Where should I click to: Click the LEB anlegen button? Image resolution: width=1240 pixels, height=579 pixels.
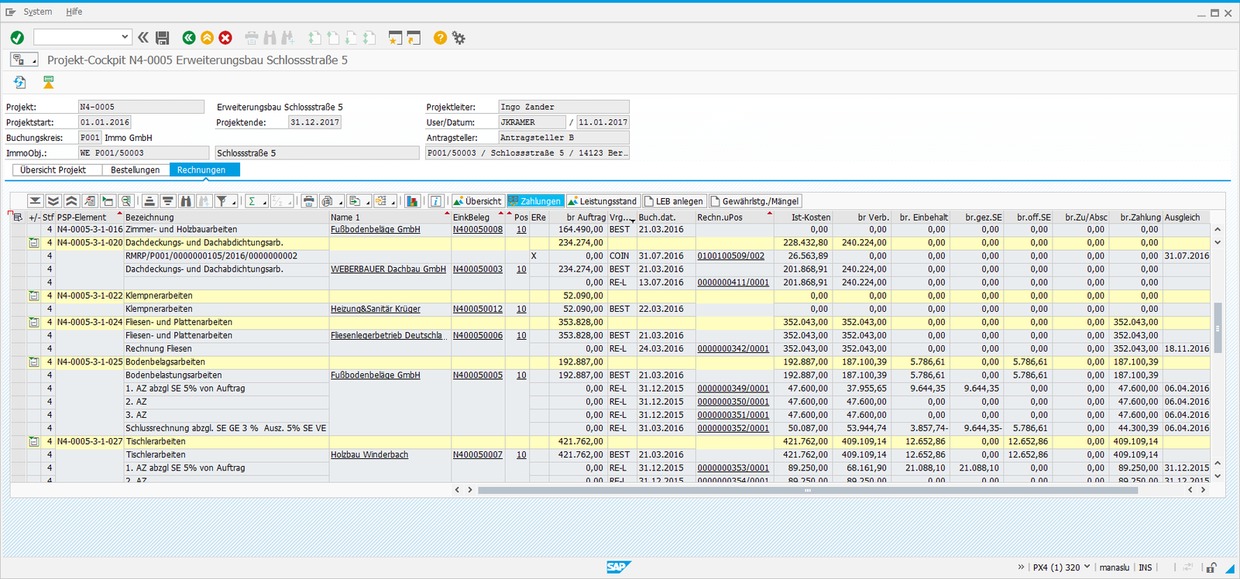point(674,201)
